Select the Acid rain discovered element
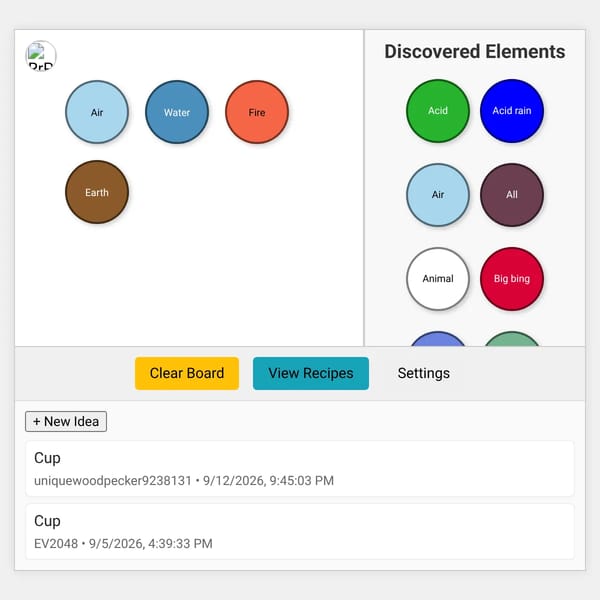Screen dimensions: 600x600 pyautogui.click(x=512, y=111)
